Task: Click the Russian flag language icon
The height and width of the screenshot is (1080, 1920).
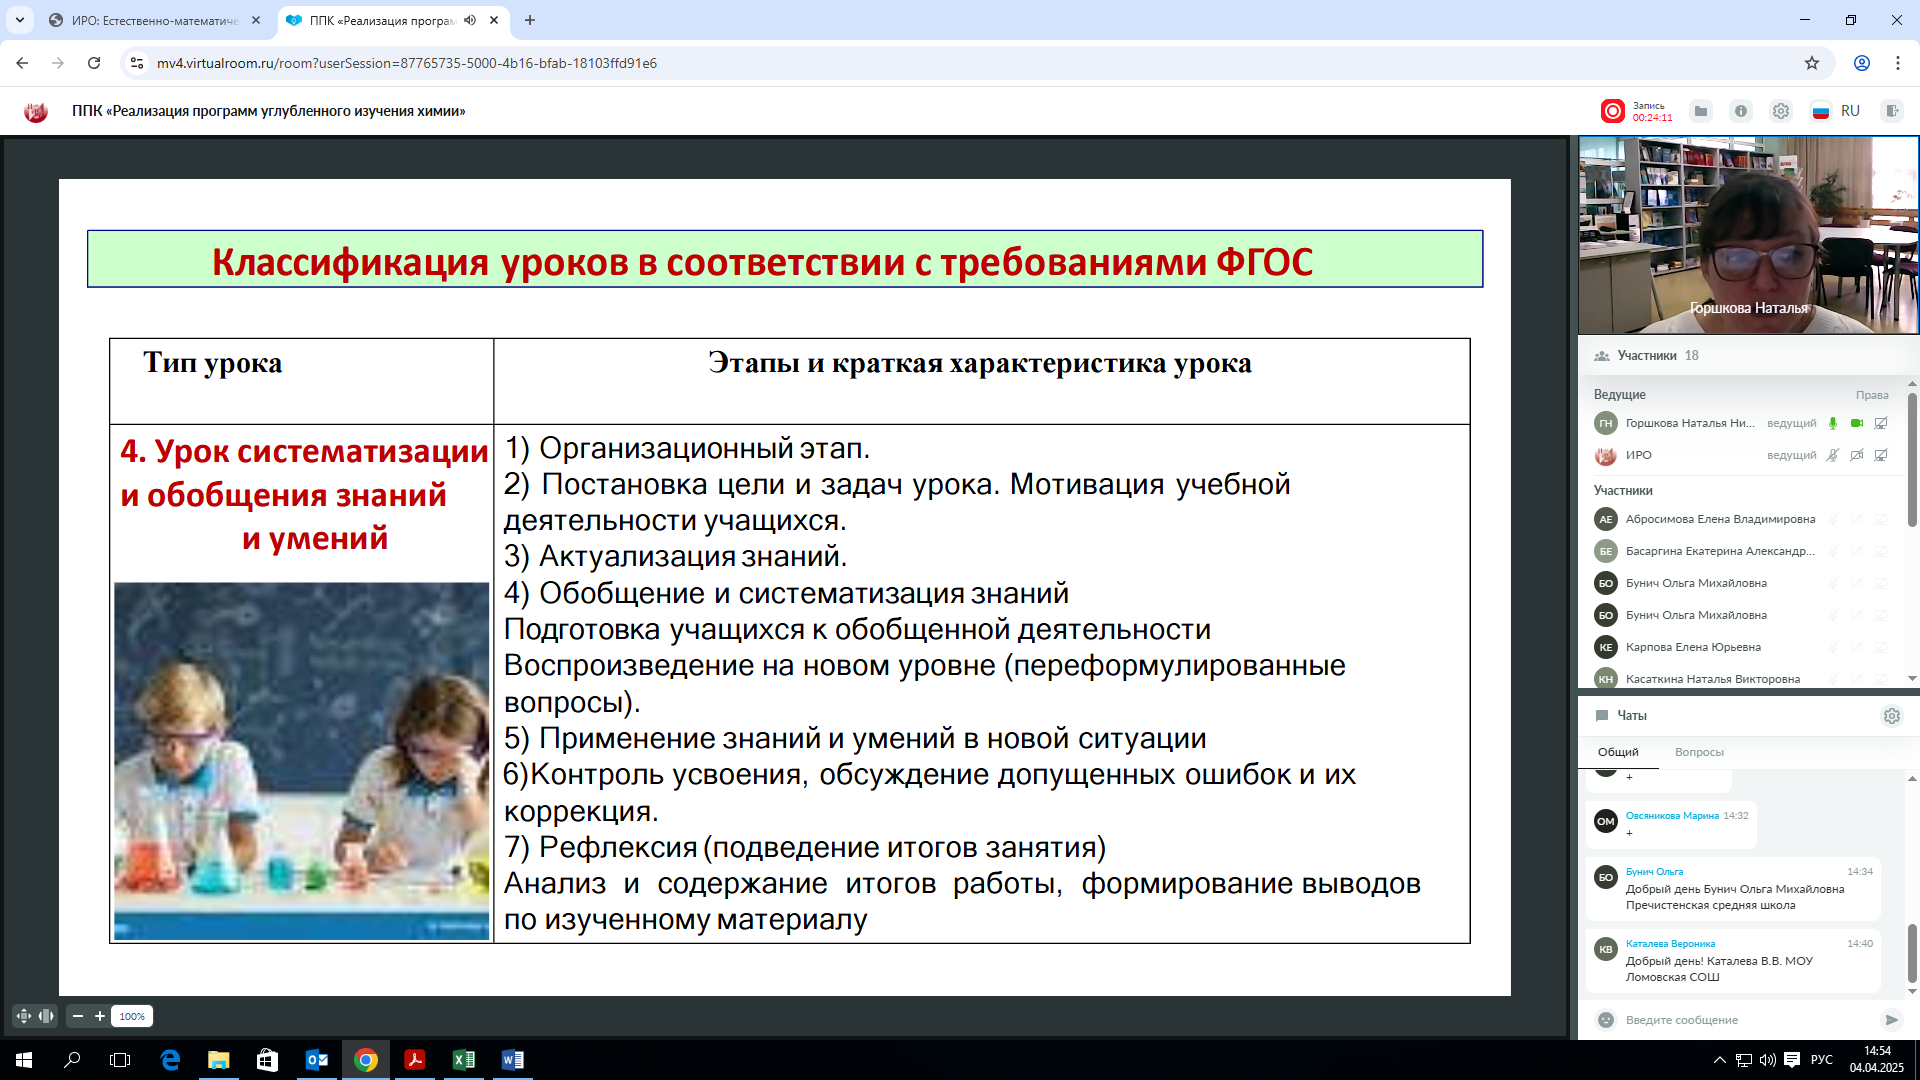Action: coord(1821,111)
